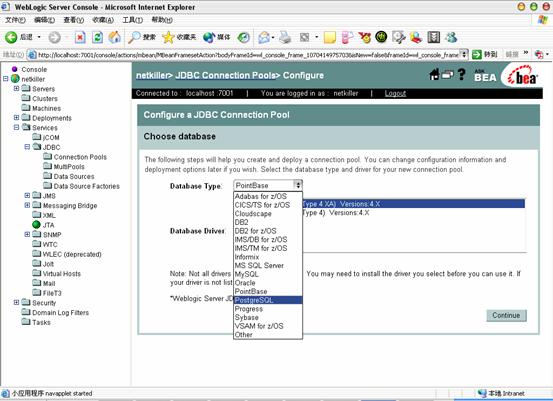The width and height of the screenshot is (553, 401).
Task: Click the Print toolbar icon
Action: tap(285, 37)
